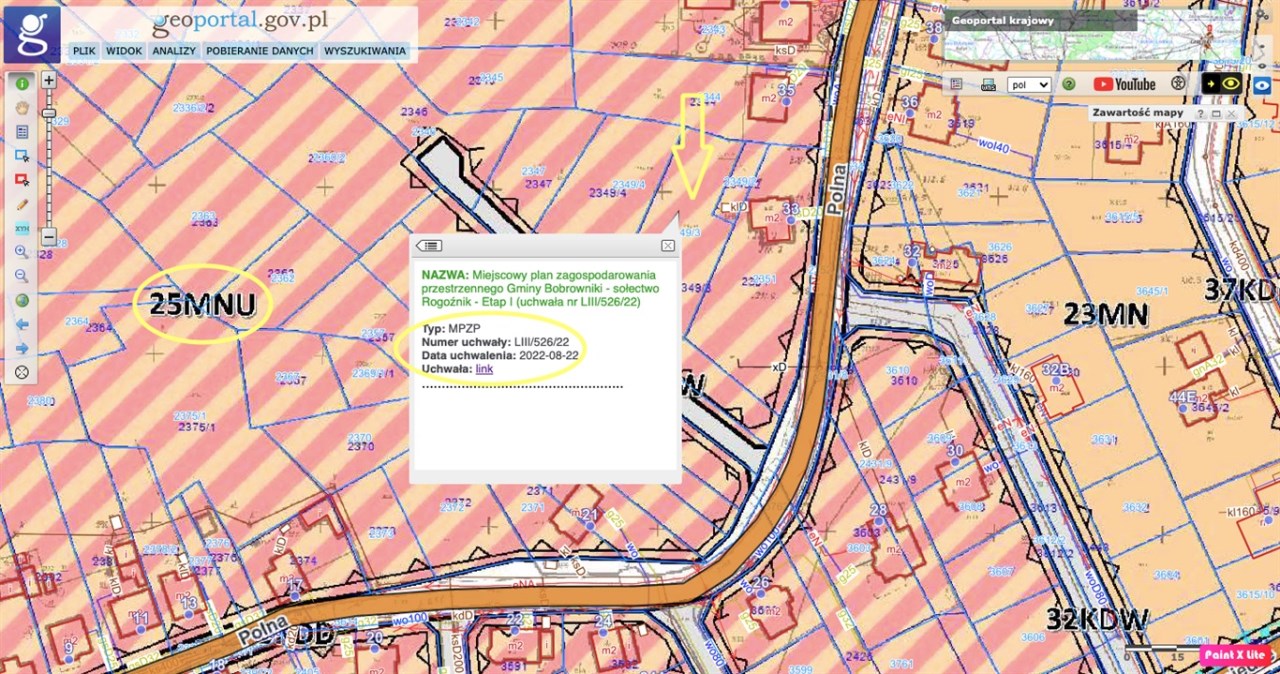Click the globe full extent icon
The width and height of the screenshot is (1280, 674).
click(21, 300)
